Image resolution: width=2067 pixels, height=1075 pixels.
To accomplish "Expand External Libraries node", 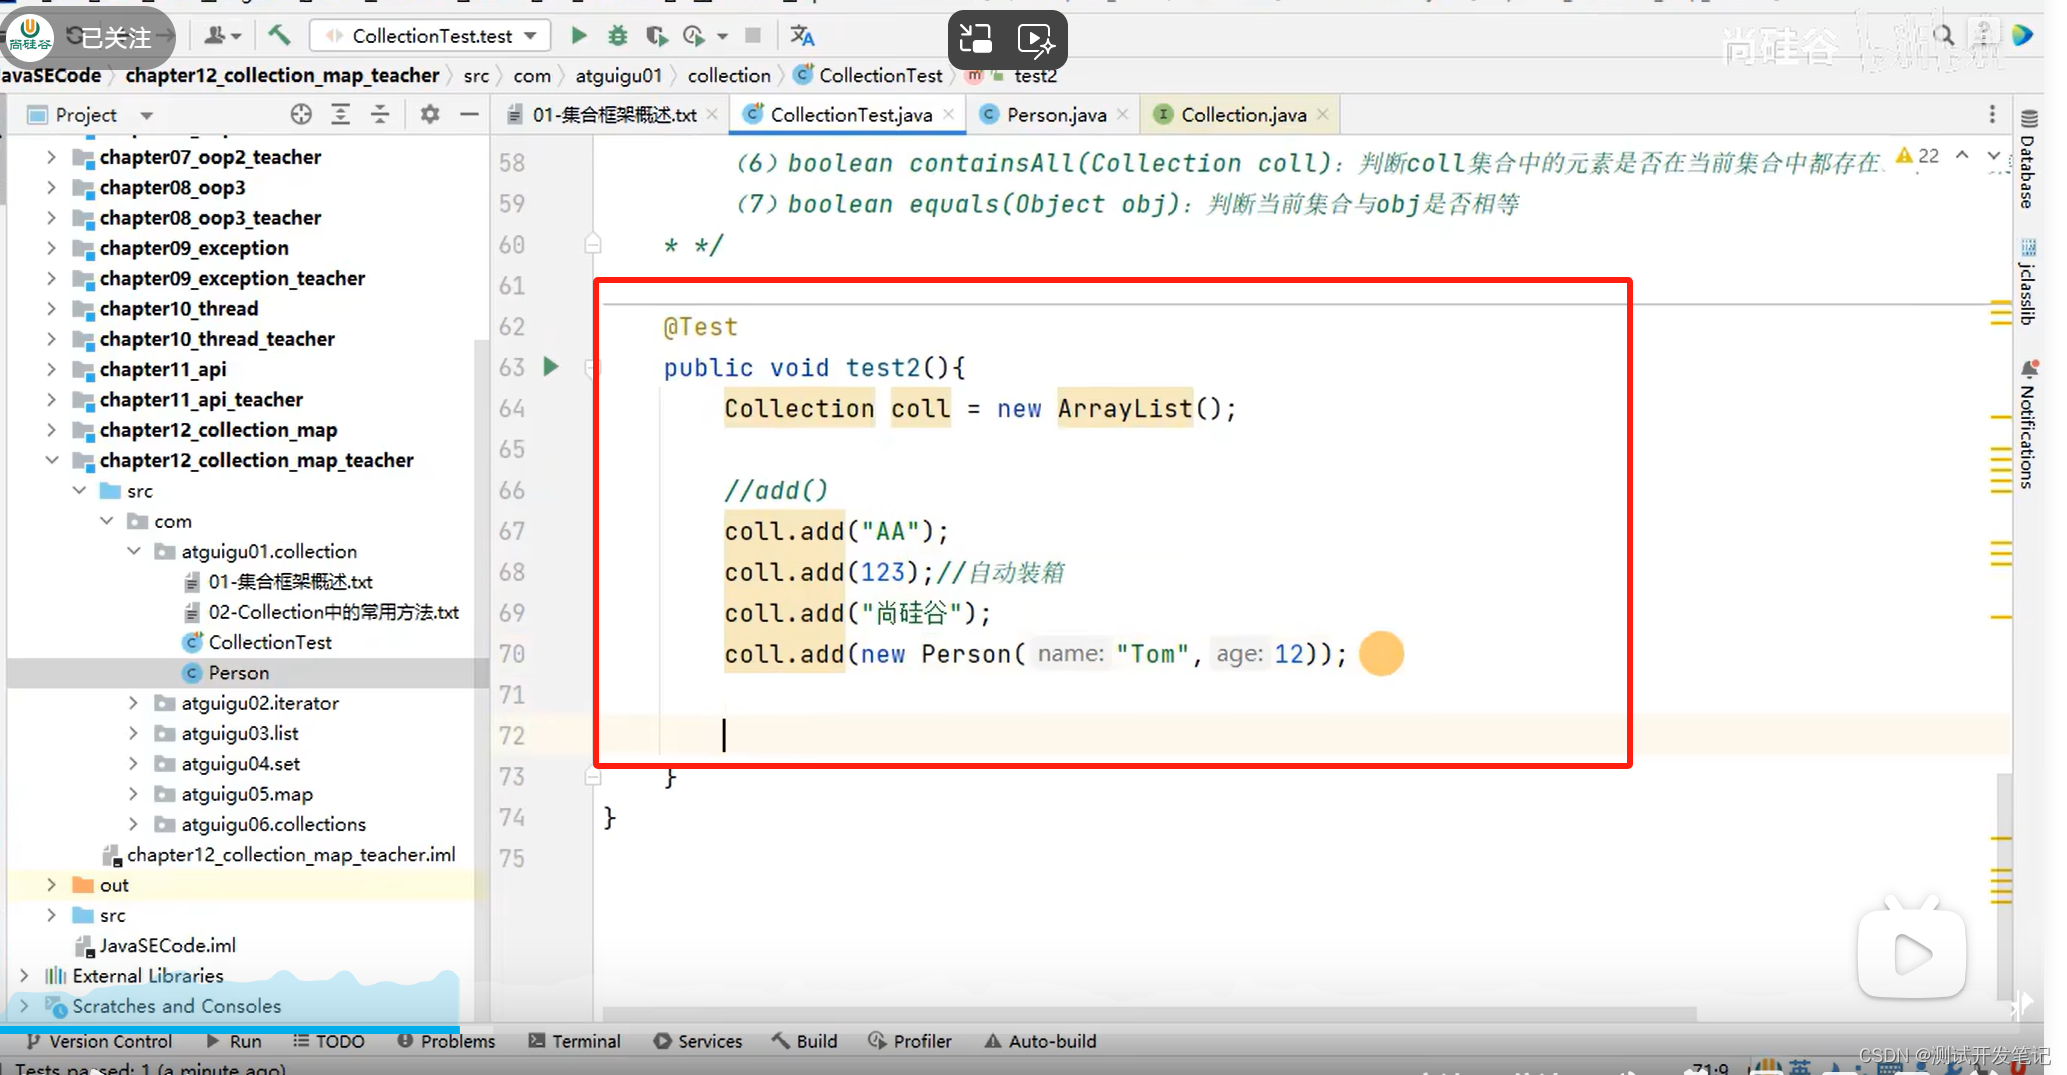I will click(x=24, y=975).
